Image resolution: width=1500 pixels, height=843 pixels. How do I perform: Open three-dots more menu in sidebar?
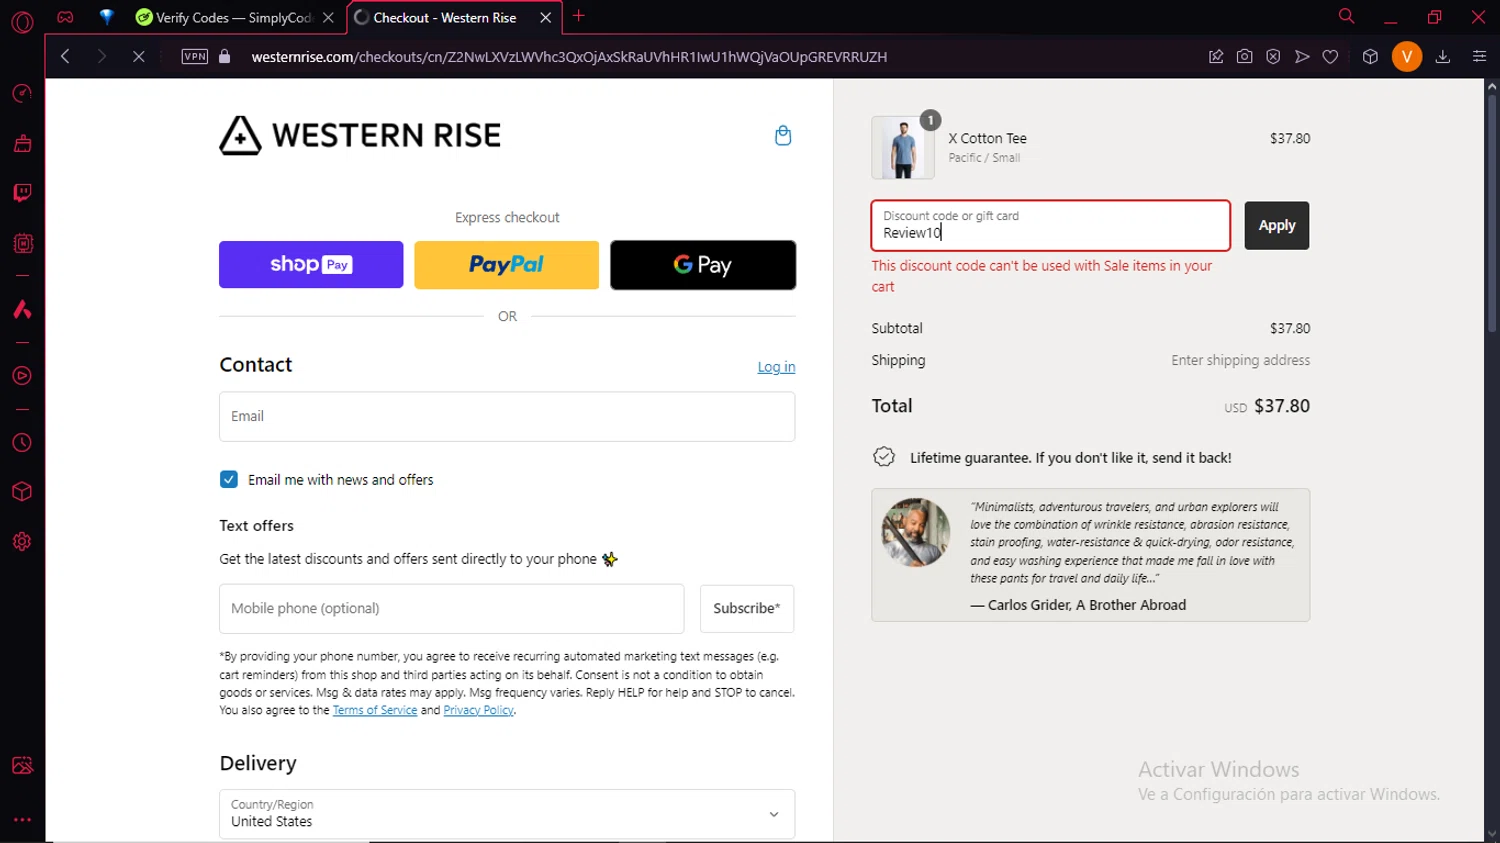22,819
